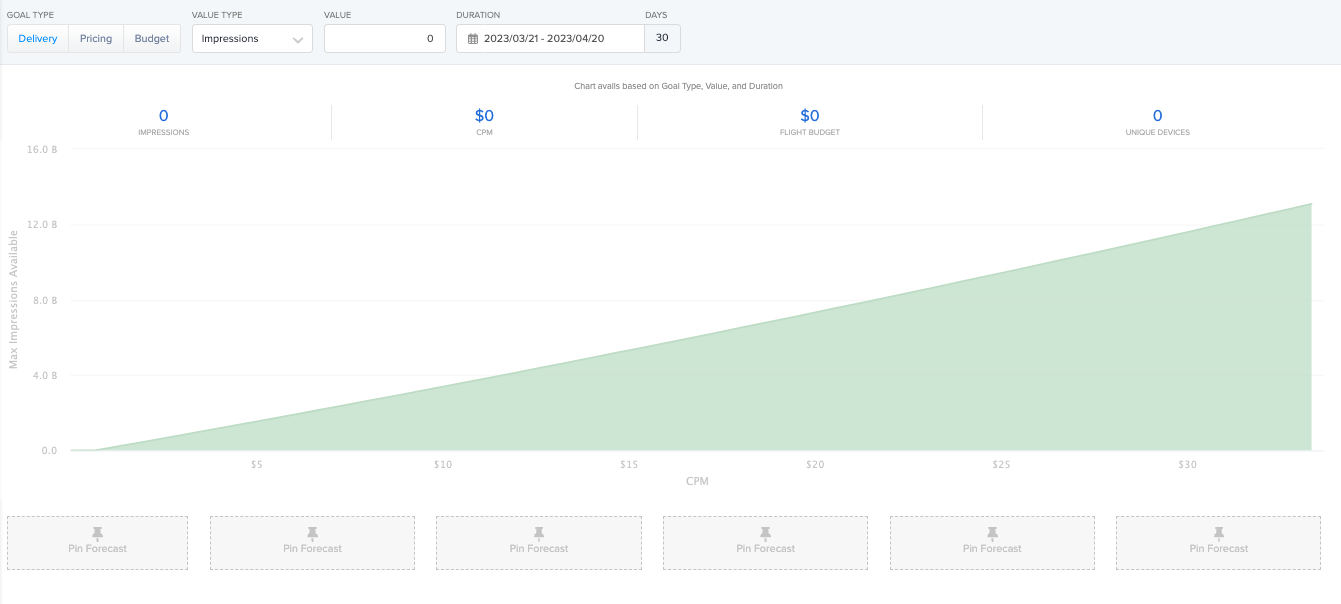1341x604 pixels.
Task: Click the chevron arrow of Value Type
Action: 298,40
